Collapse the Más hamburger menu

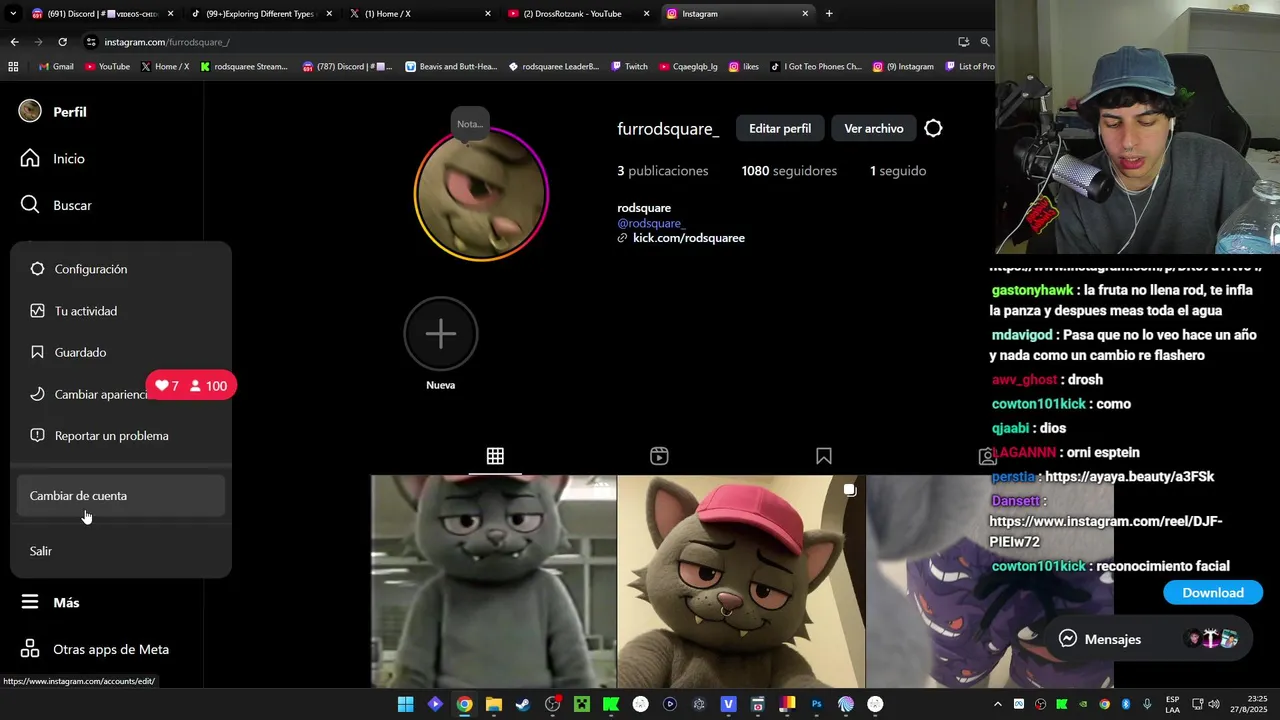click(x=50, y=602)
